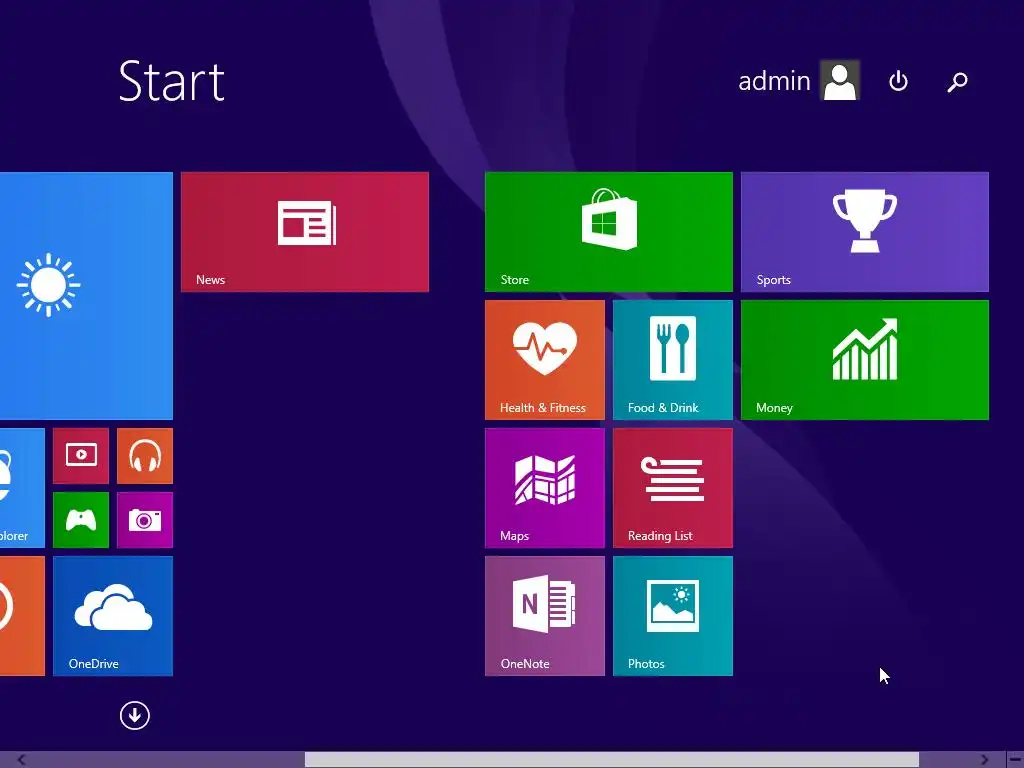The width and height of the screenshot is (1024, 768).
Task: Open the Music headphones tile
Action: [x=145, y=456]
